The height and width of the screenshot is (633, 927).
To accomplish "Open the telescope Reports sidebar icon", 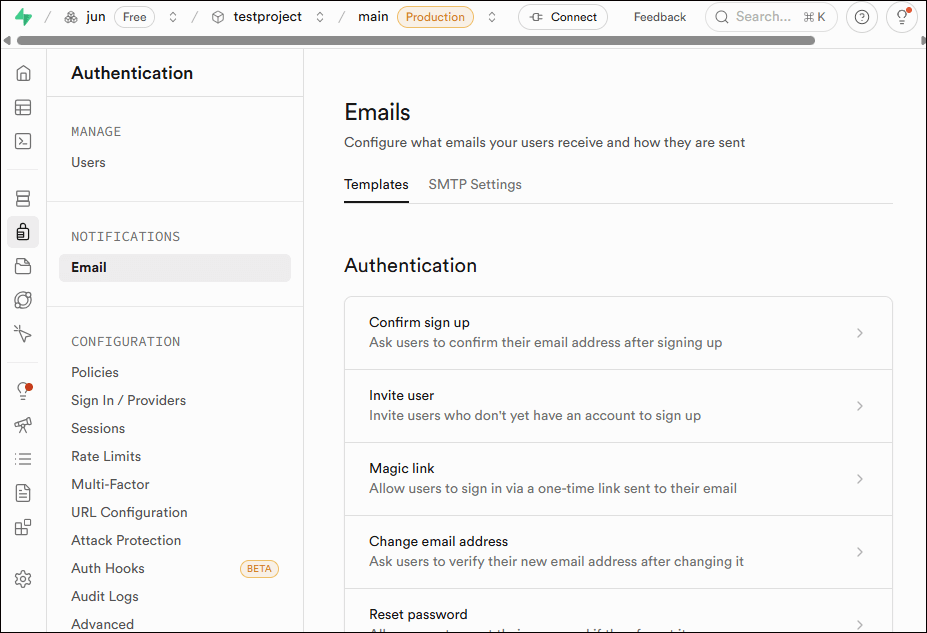I will pos(23,425).
